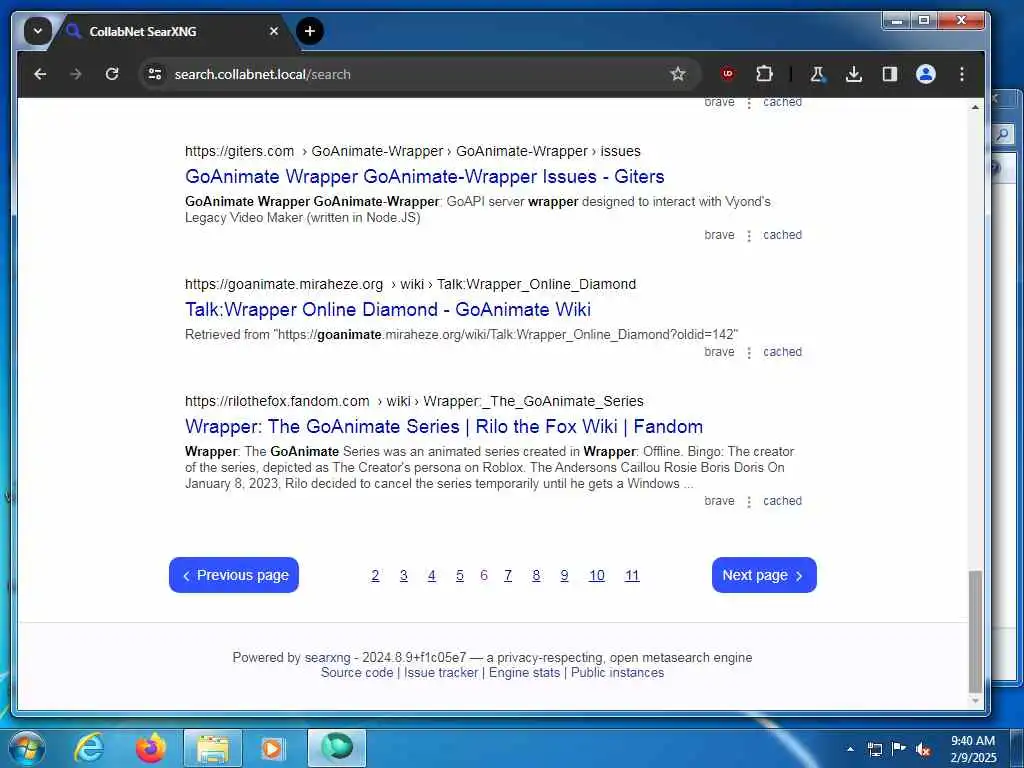The image size is (1024, 768).
Task: Open cached link for Talk:Wrapper result
Action: pos(782,352)
